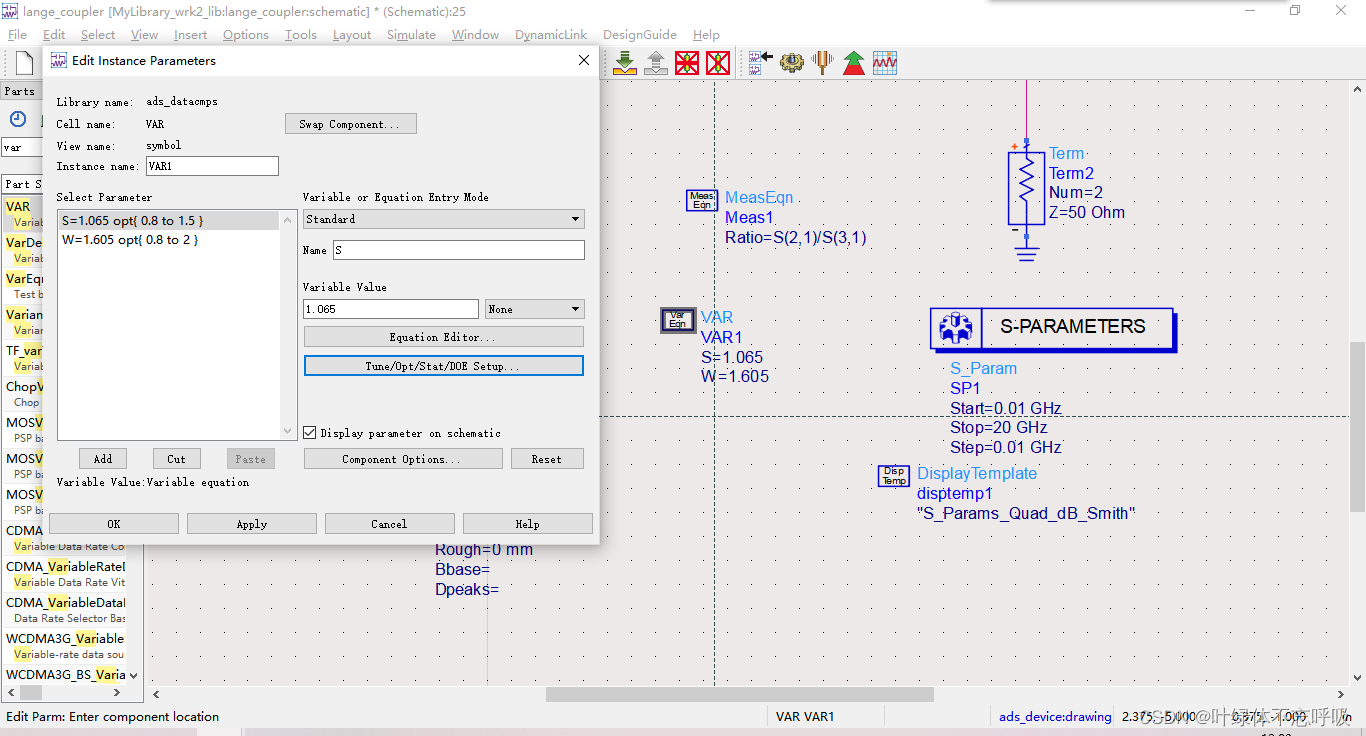Click the Equation Editor button
Image resolution: width=1366 pixels, height=736 pixels.
click(443, 337)
